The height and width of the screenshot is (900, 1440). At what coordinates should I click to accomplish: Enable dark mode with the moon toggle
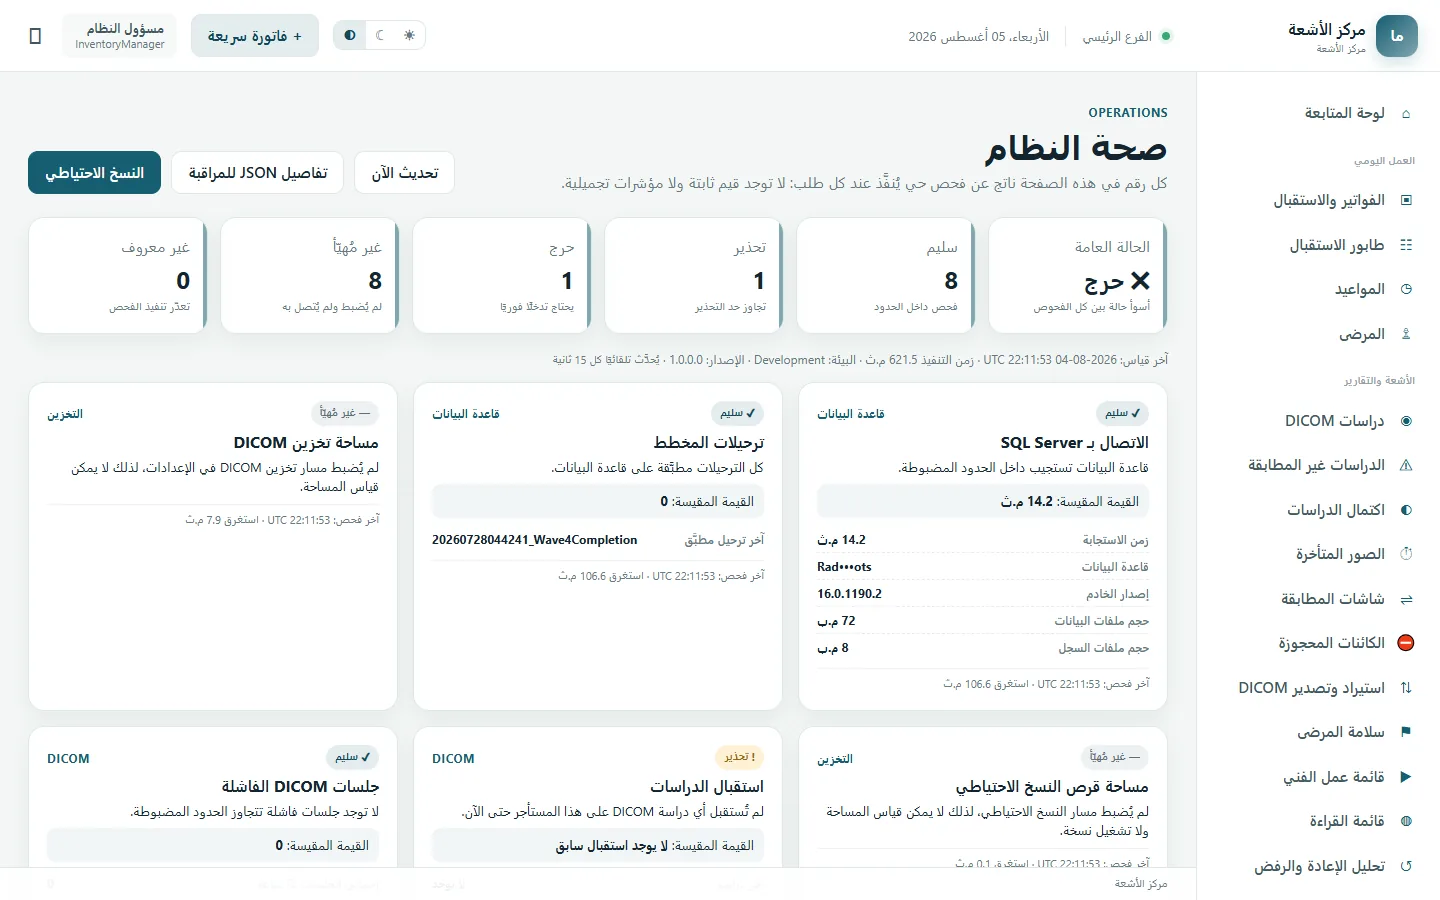380,35
